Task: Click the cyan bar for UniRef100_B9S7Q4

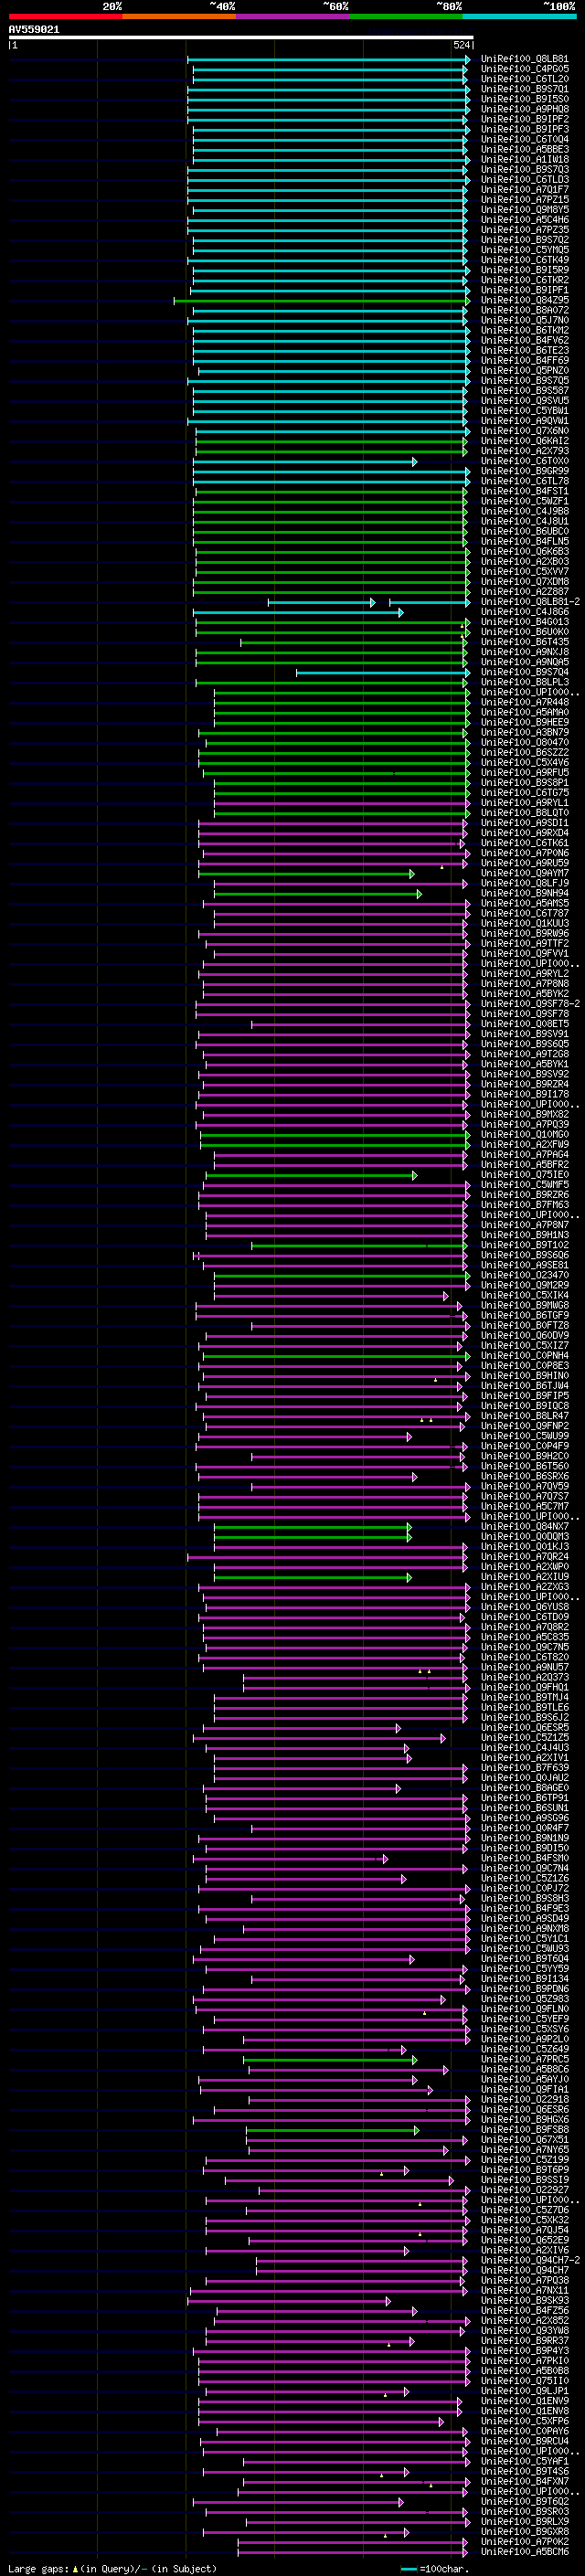Action: (383, 672)
